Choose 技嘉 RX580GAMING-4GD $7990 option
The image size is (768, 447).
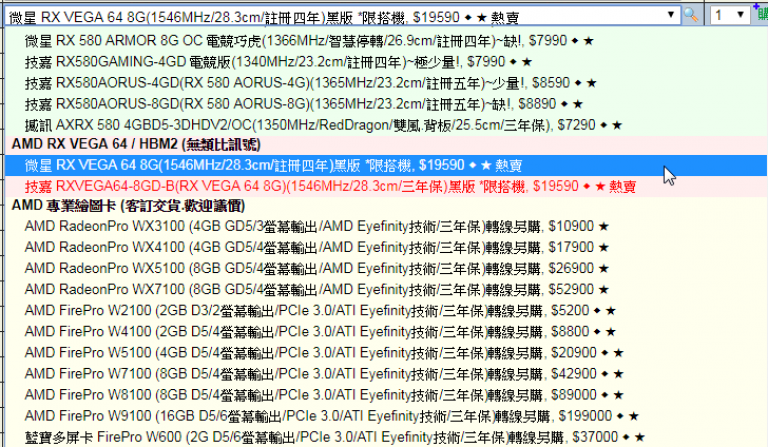(x=386, y=62)
